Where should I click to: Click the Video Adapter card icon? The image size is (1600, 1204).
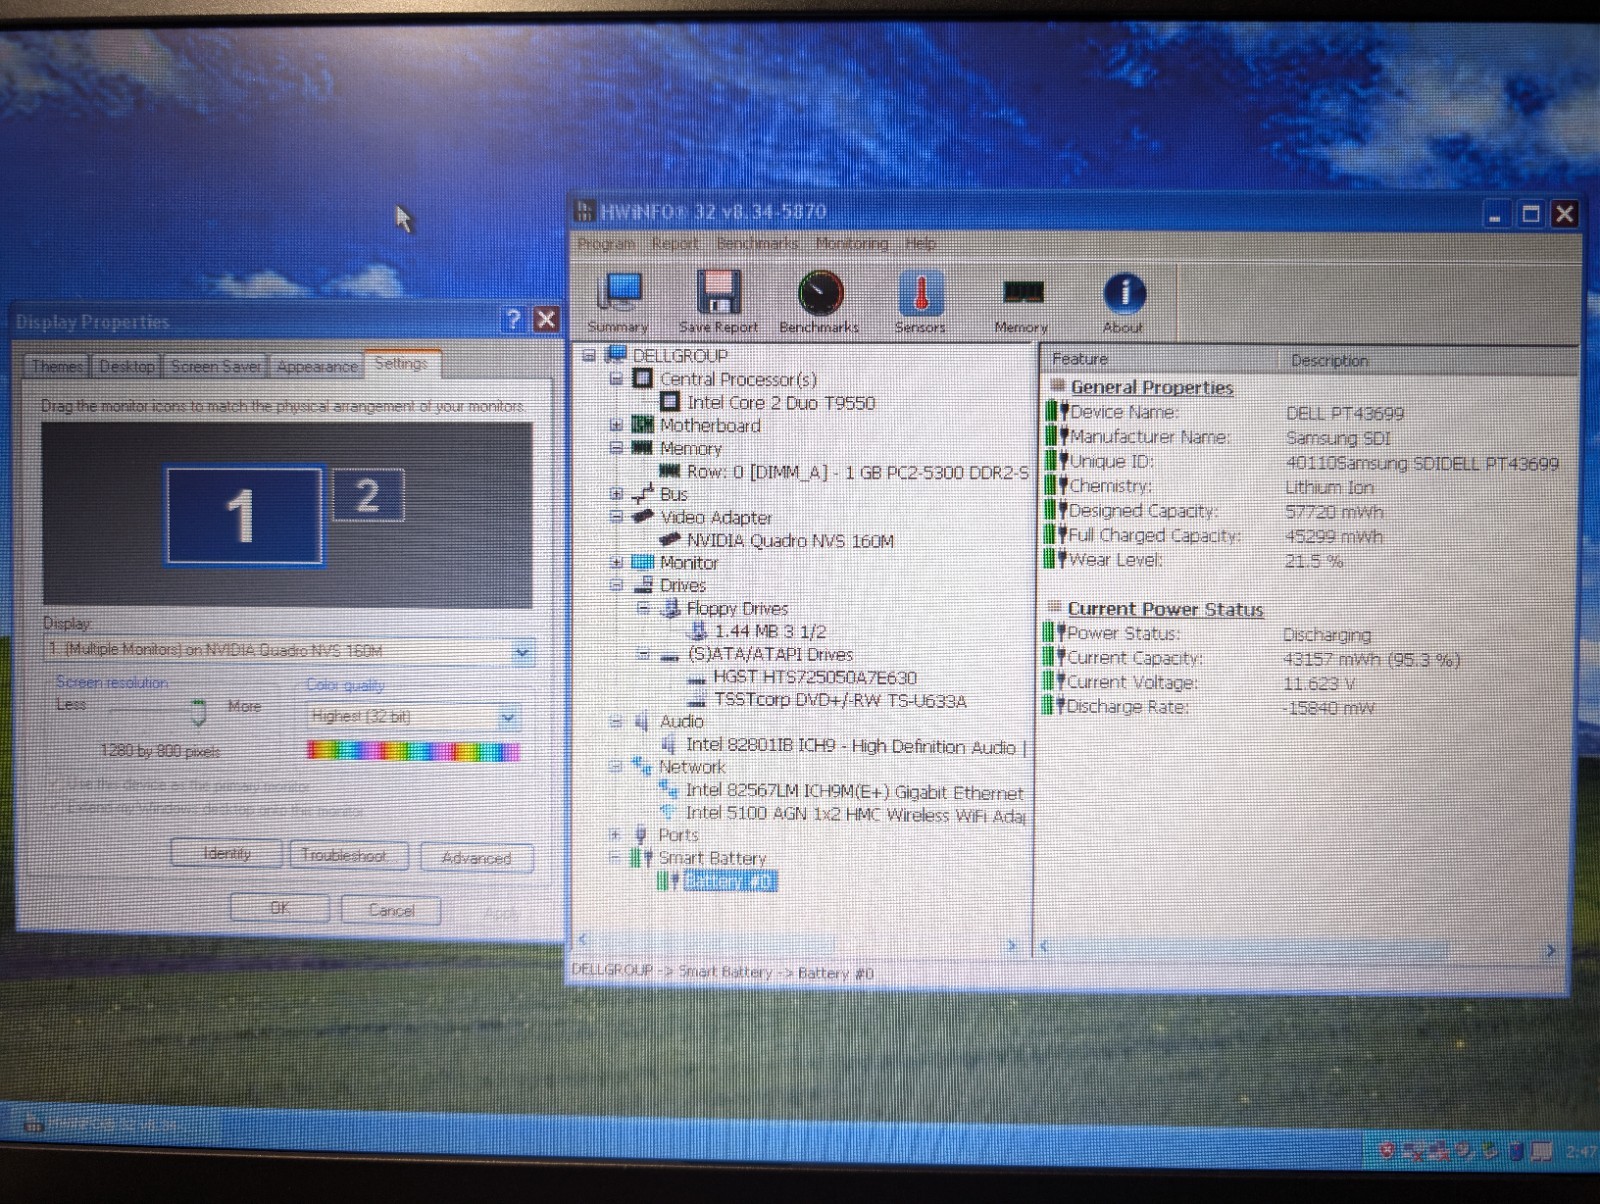[x=643, y=516]
